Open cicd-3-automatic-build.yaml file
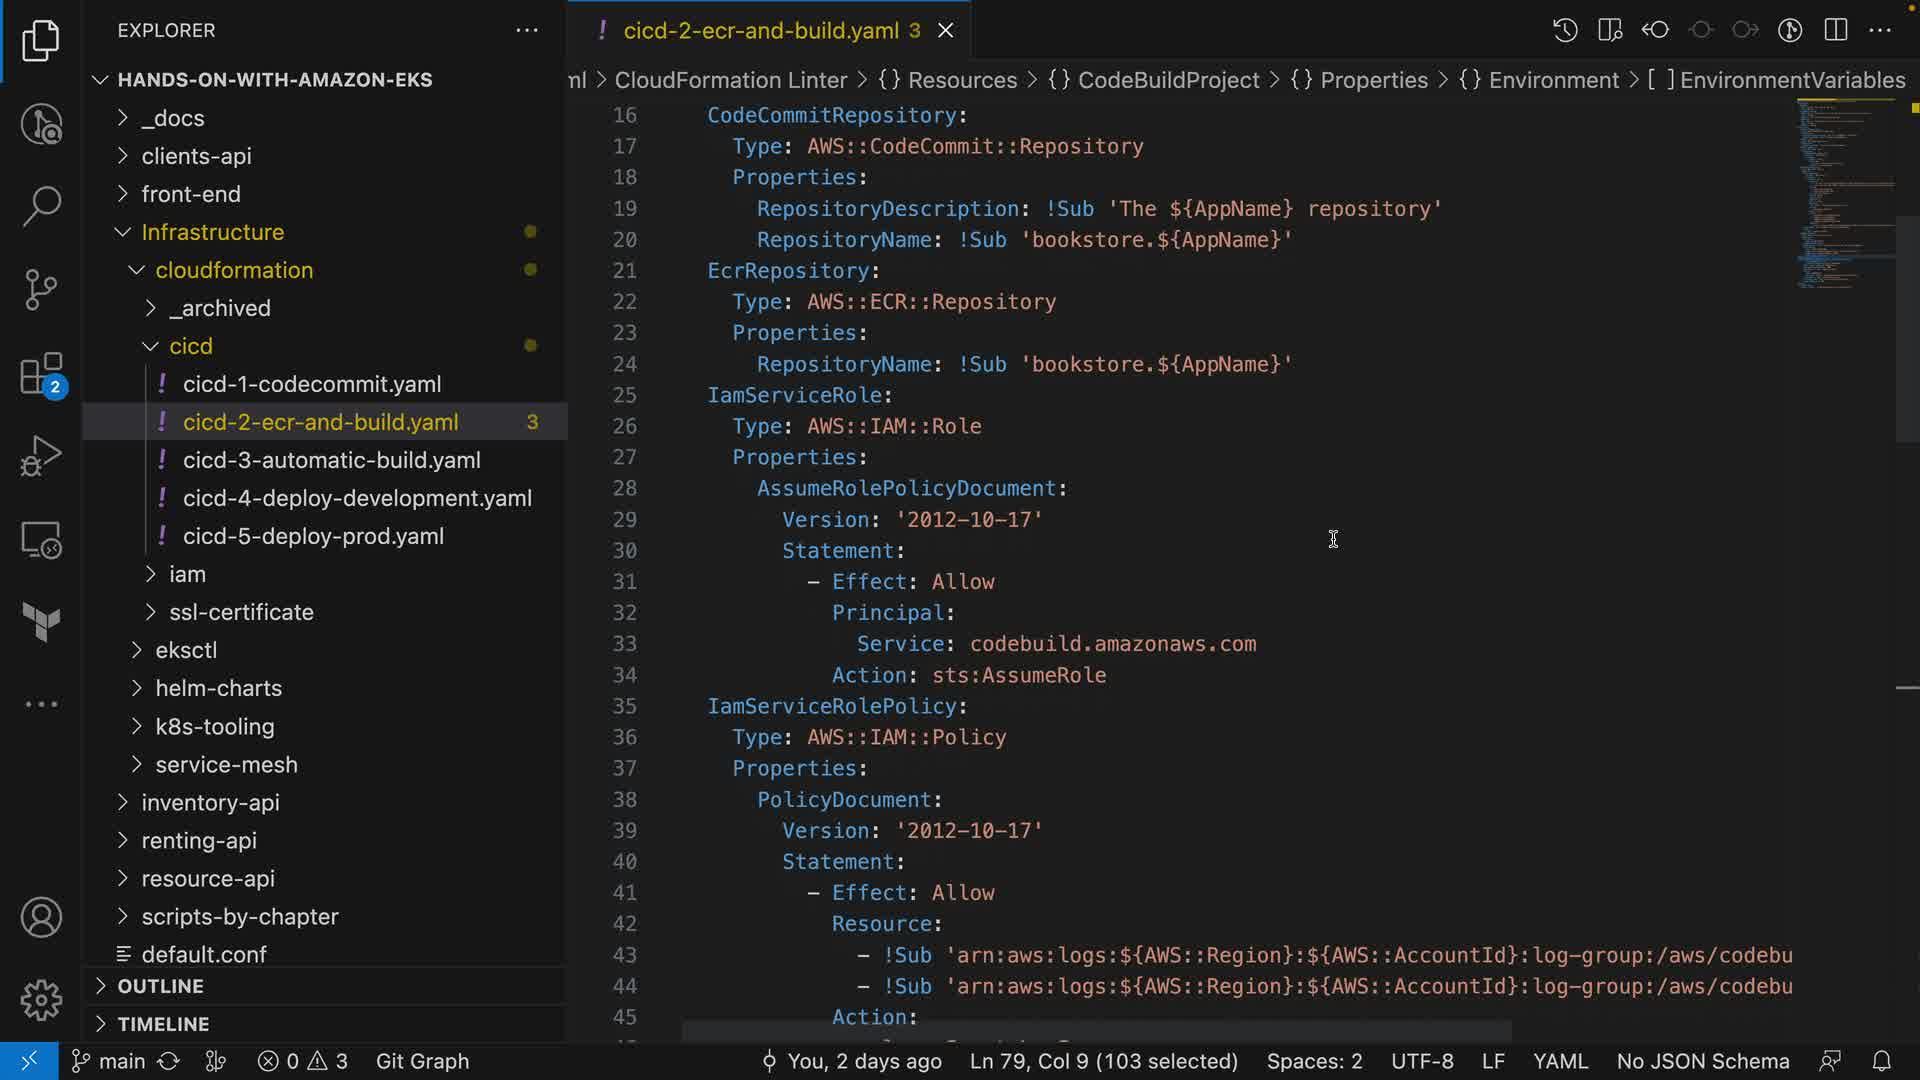This screenshot has width=1920, height=1080. coord(331,460)
